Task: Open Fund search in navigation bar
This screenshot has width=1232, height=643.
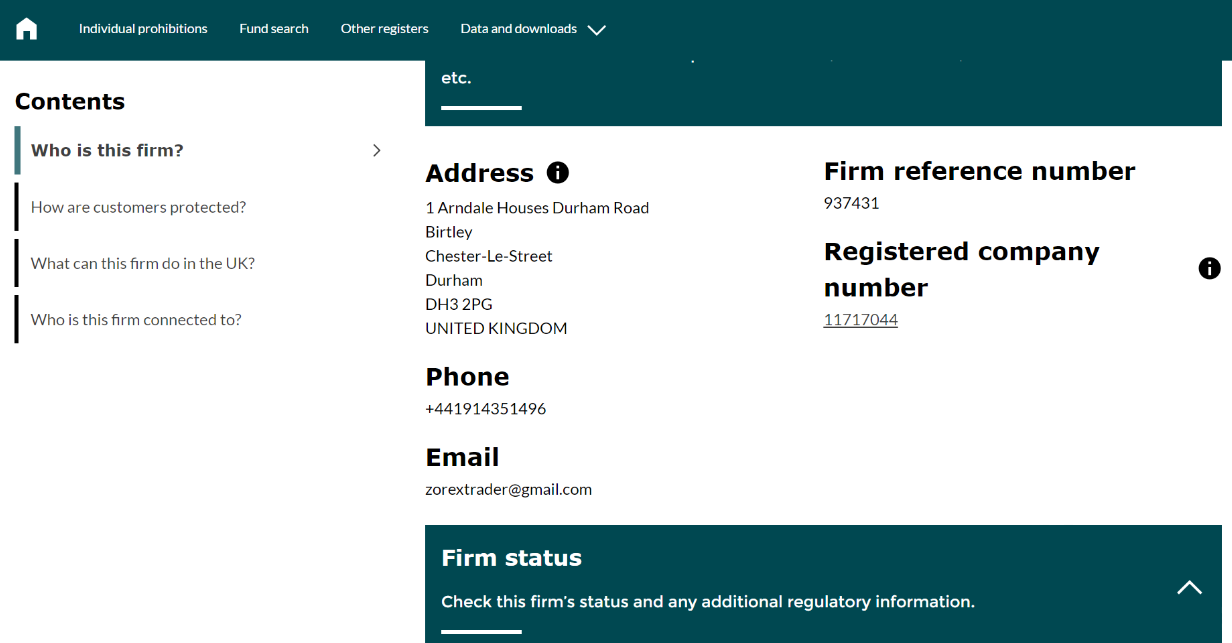Action: coord(274,29)
